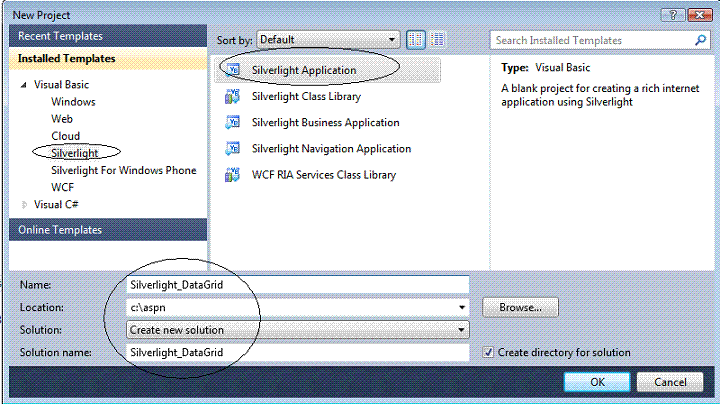Click the OK button

click(x=597, y=382)
